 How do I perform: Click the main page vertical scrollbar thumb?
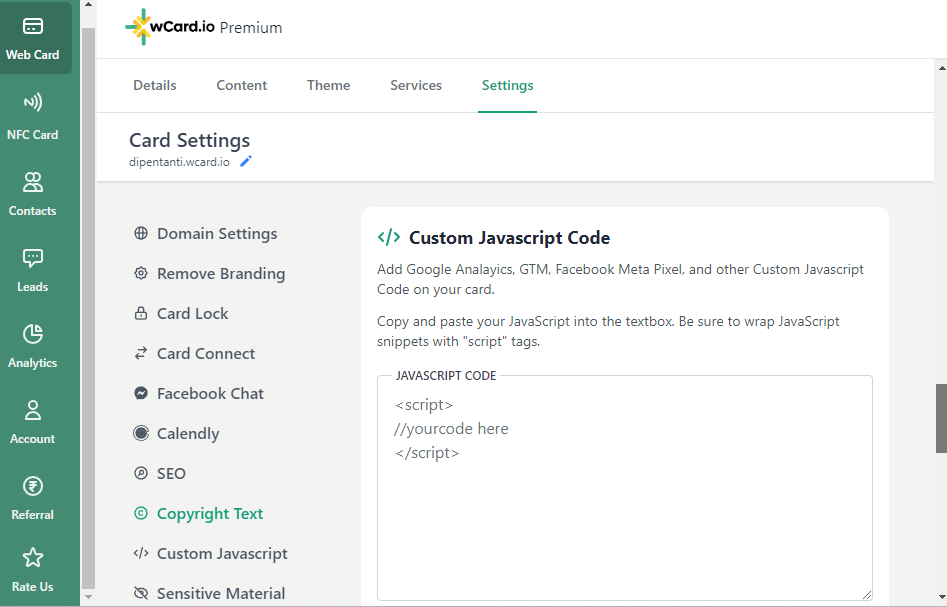click(941, 419)
